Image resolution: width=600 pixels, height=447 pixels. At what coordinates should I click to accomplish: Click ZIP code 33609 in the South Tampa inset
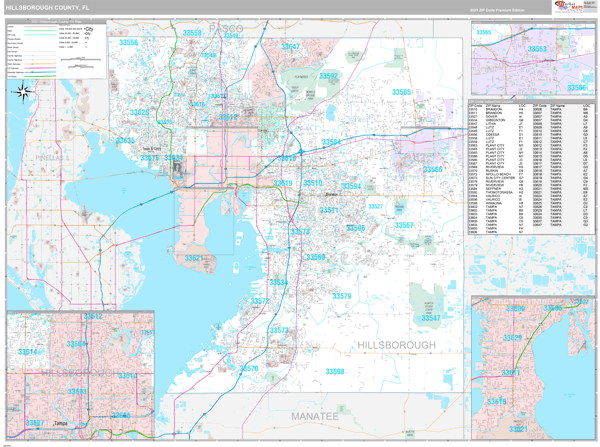[515, 309]
